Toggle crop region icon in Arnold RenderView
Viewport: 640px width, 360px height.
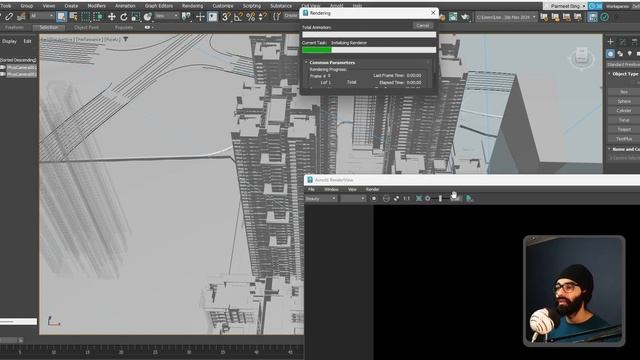pyautogui.click(x=419, y=198)
